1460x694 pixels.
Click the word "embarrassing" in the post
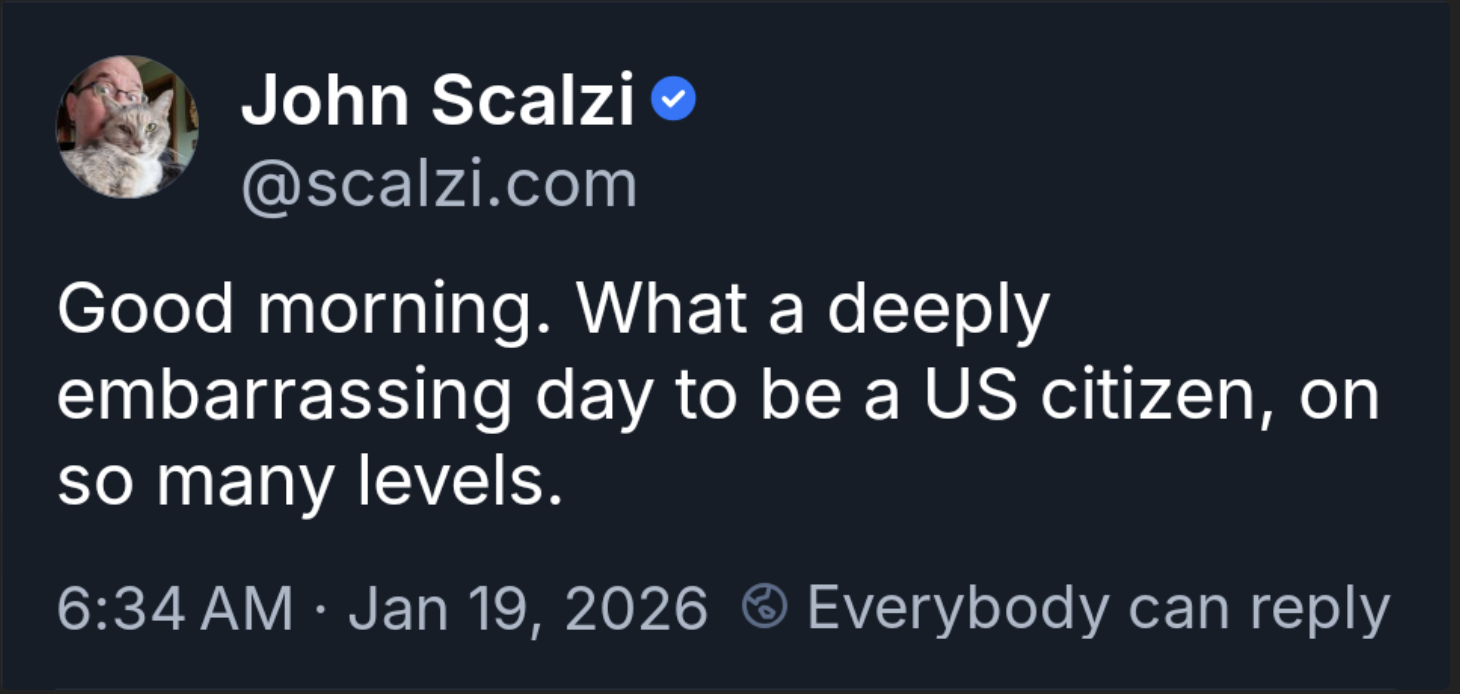point(284,396)
